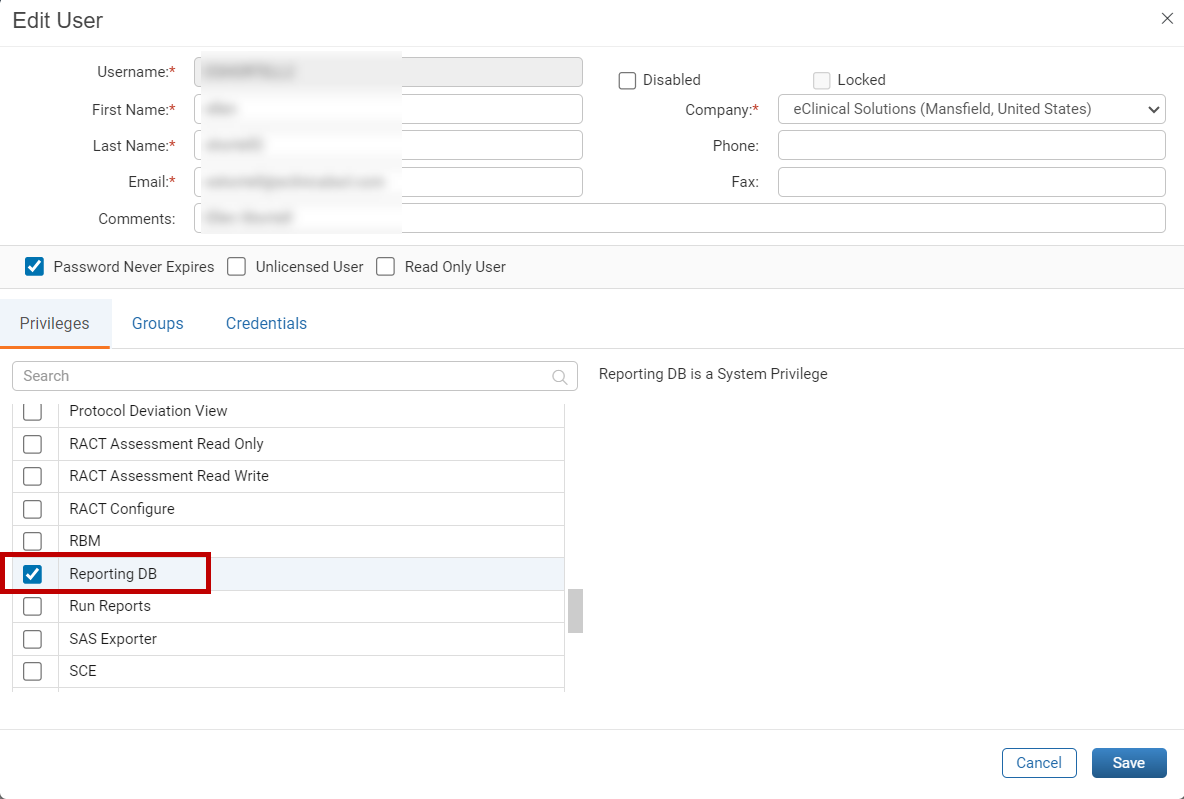Check the SCE privilege checkbox

pyautogui.click(x=32, y=671)
